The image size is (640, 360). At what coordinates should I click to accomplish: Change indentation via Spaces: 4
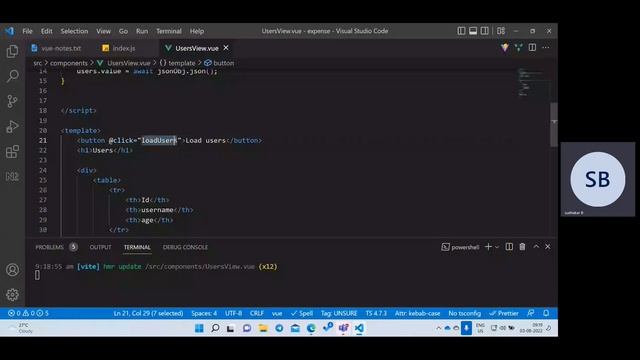coord(204,313)
